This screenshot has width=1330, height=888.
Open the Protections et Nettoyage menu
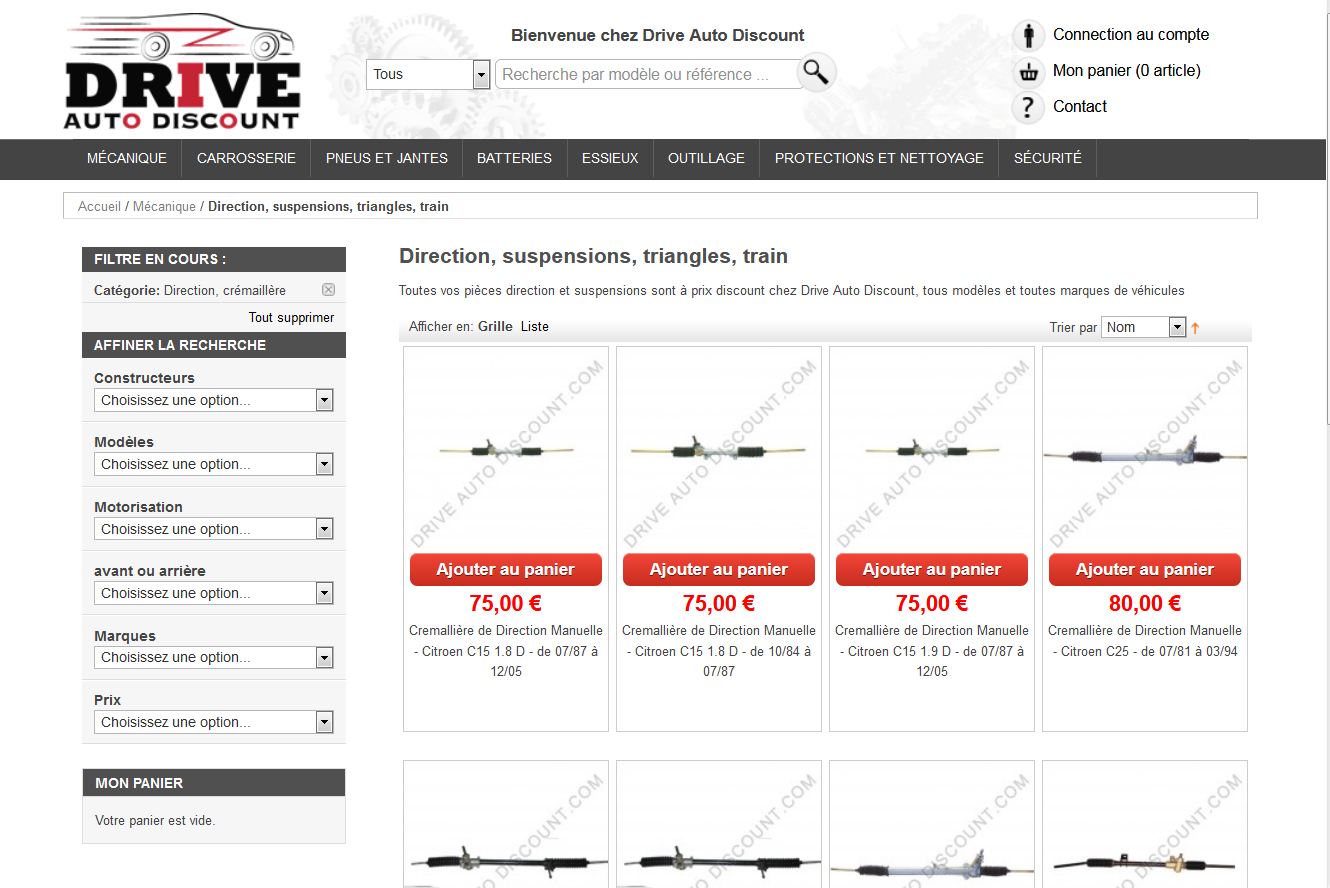pos(879,158)
